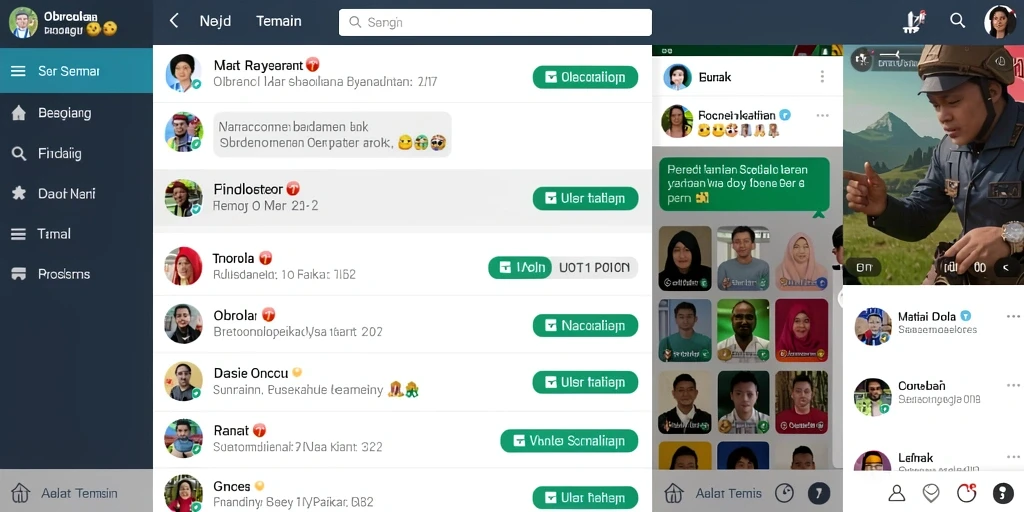Viewport: 1024px width, 512px height.
Task: Click the green Peredt message bubble
Action: coord(744,184)
